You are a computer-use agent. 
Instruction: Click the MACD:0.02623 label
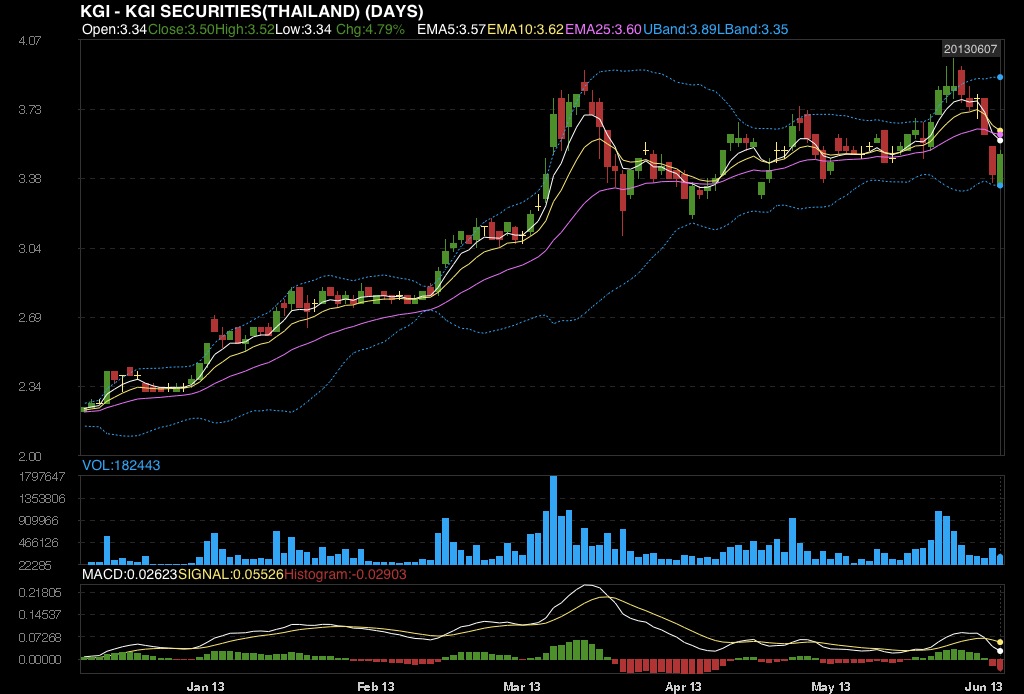pos(129,575)
